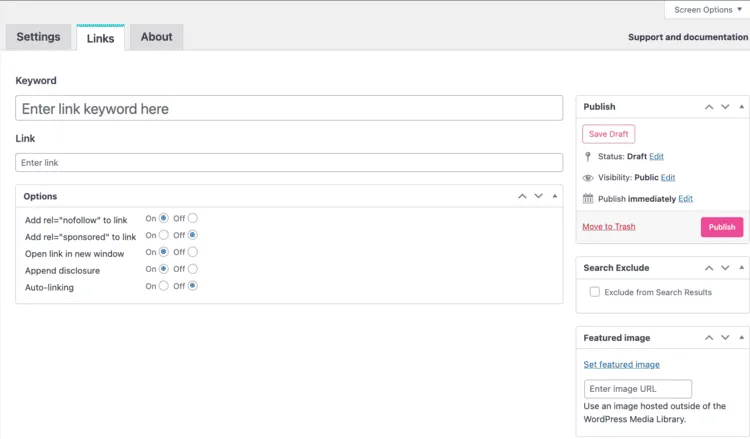
Task: Open the Screen Options dropdown
Action: tap(707, 10)
